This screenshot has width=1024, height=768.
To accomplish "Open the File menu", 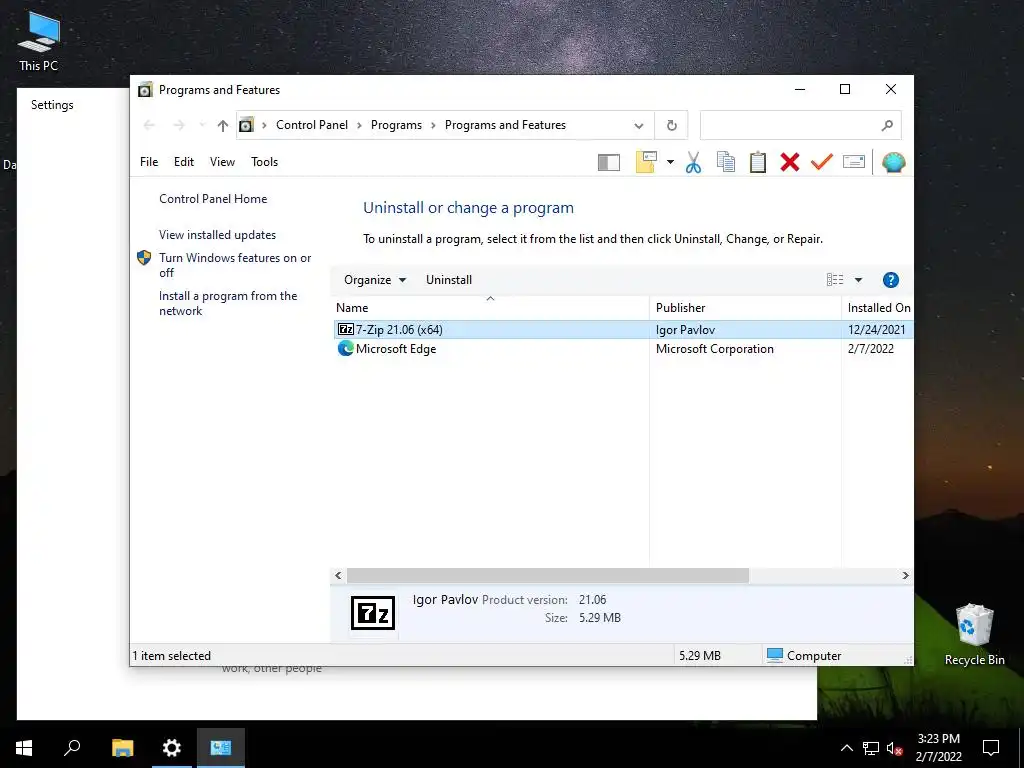I will pyautogui.click(x=149, y=162).
